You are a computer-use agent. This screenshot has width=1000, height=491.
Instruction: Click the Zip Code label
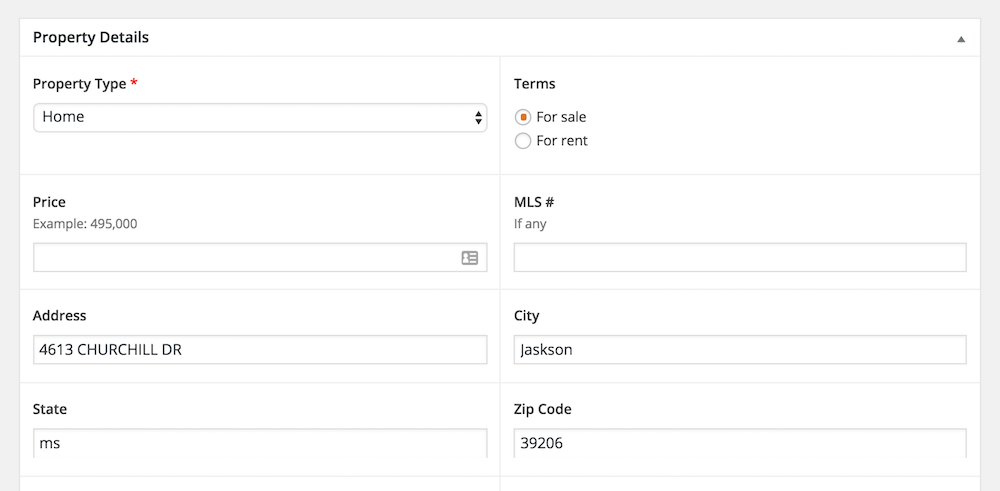click(543, 409)
